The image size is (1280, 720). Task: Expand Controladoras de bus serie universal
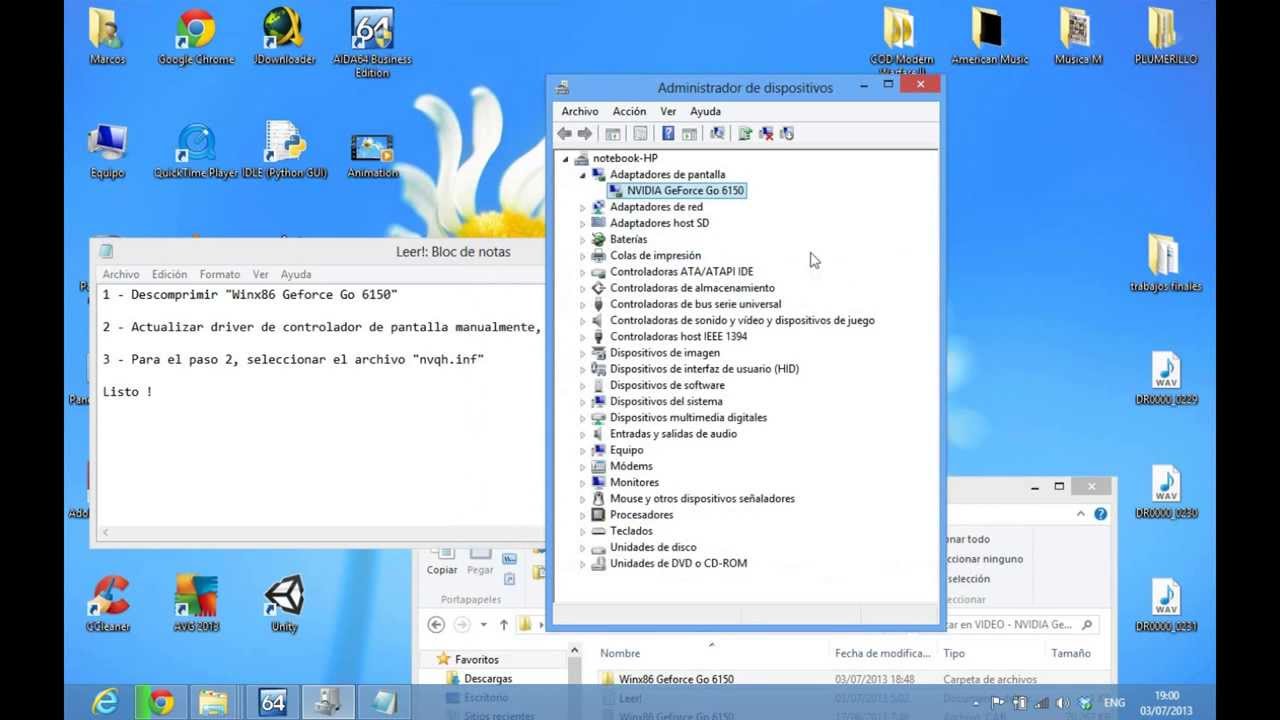point(582,304)
